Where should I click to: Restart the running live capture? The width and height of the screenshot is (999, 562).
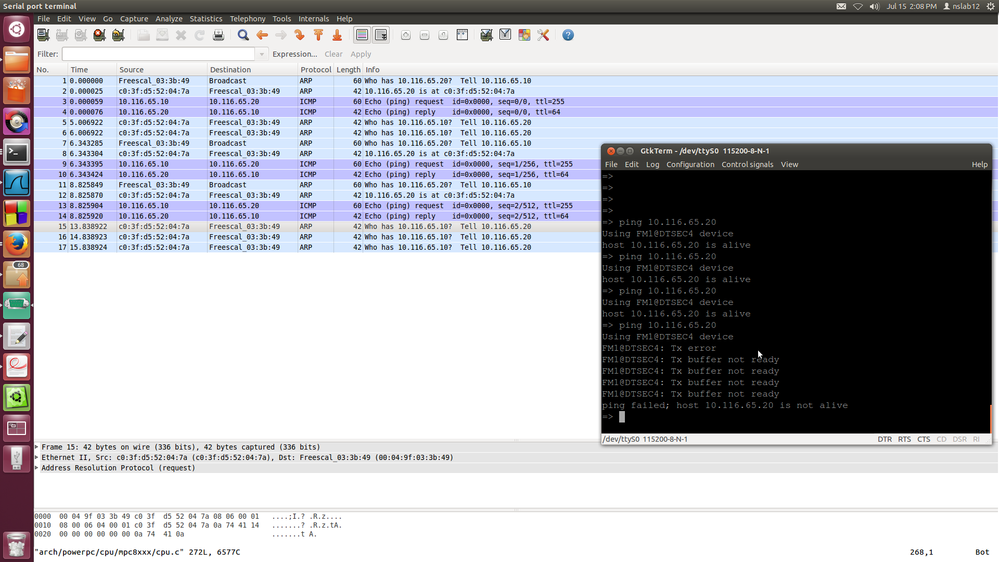[x=119, y=35]
